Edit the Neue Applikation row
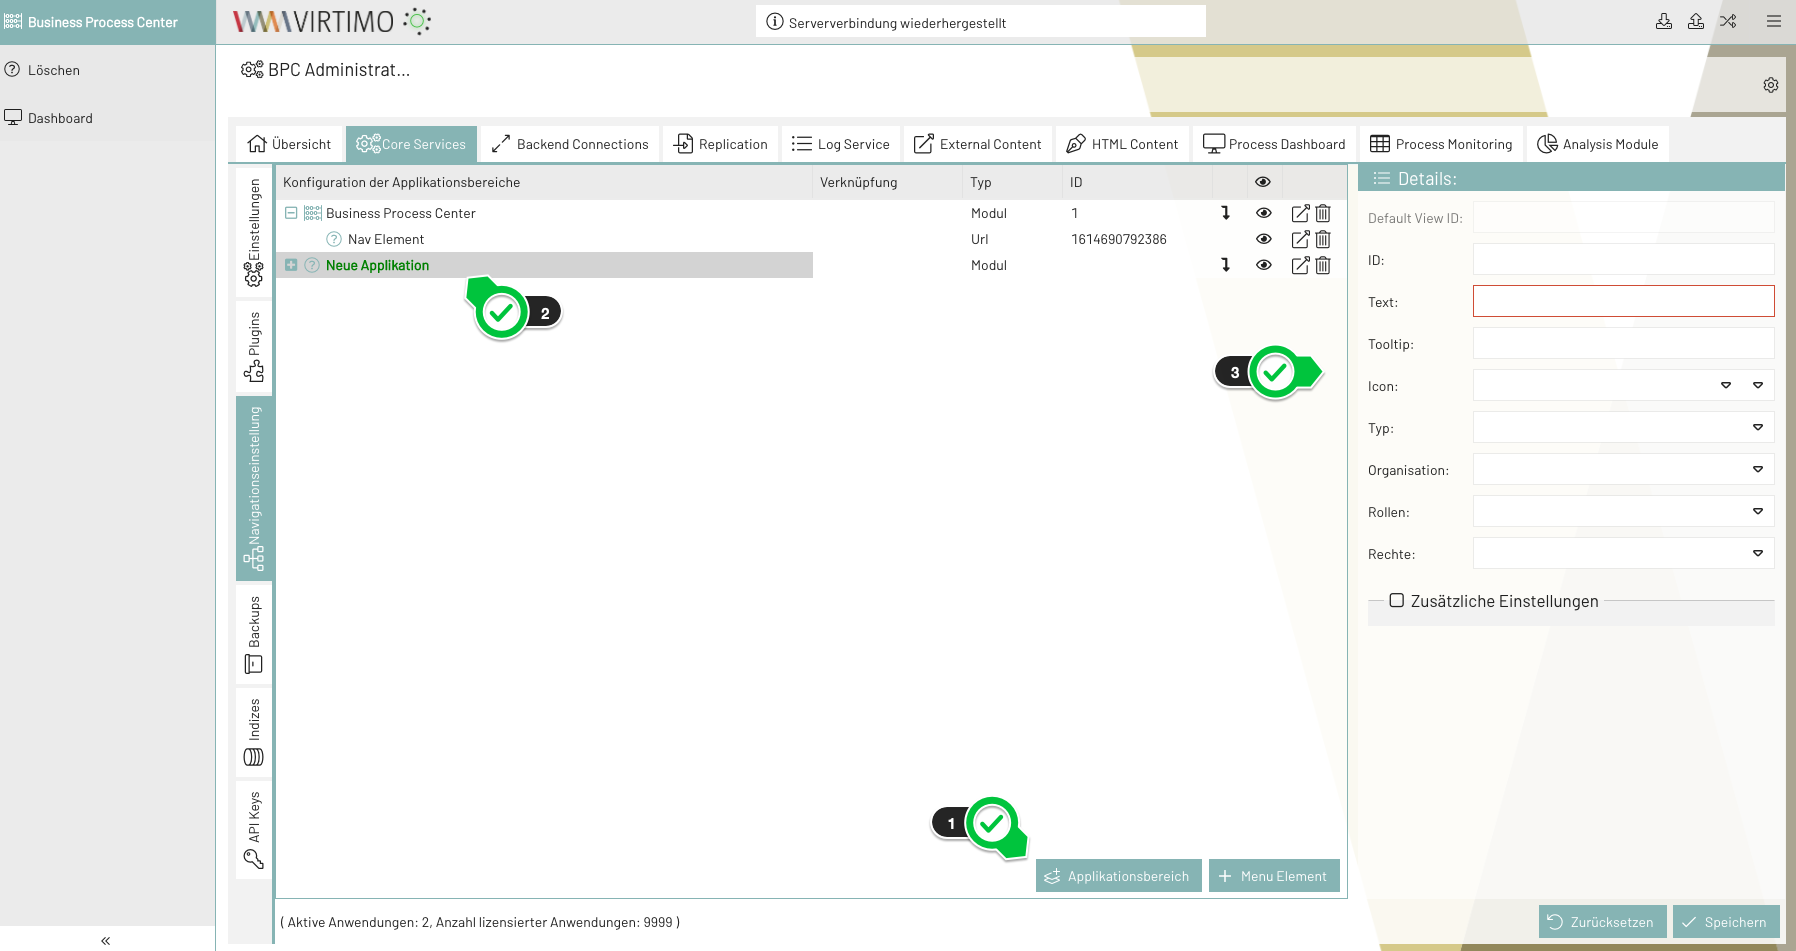 tap(1300, 265)
